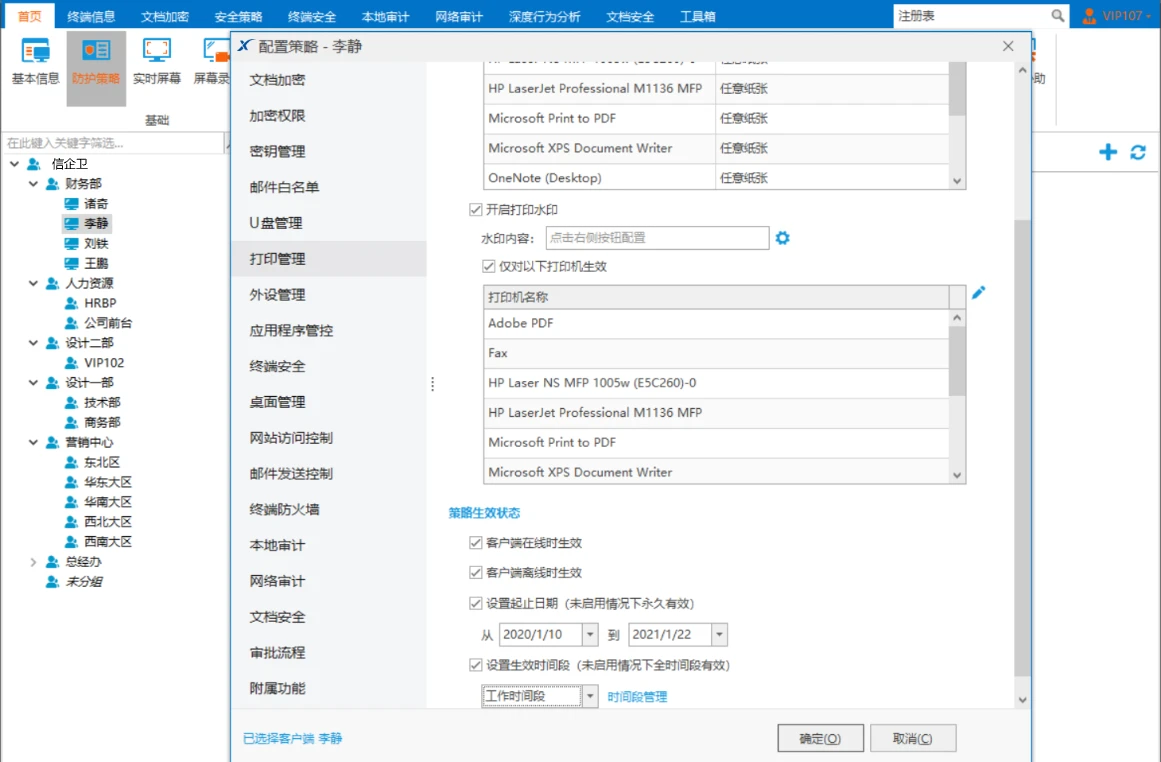Viewport: 1161px width, 762px height.
Task: Open the 文档加密 menu tab
Action: click(164, 16)
